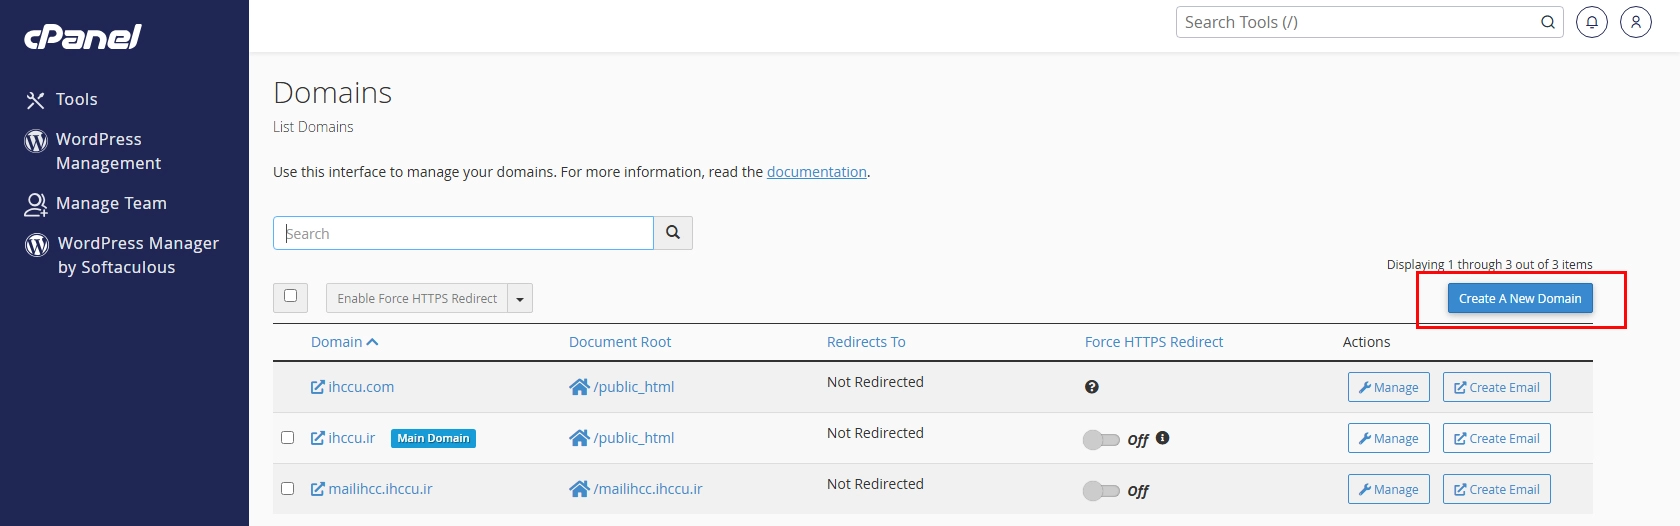
Task: Click the Search Tools input field
Action: pyautogui.click(x=1360, y=22)
